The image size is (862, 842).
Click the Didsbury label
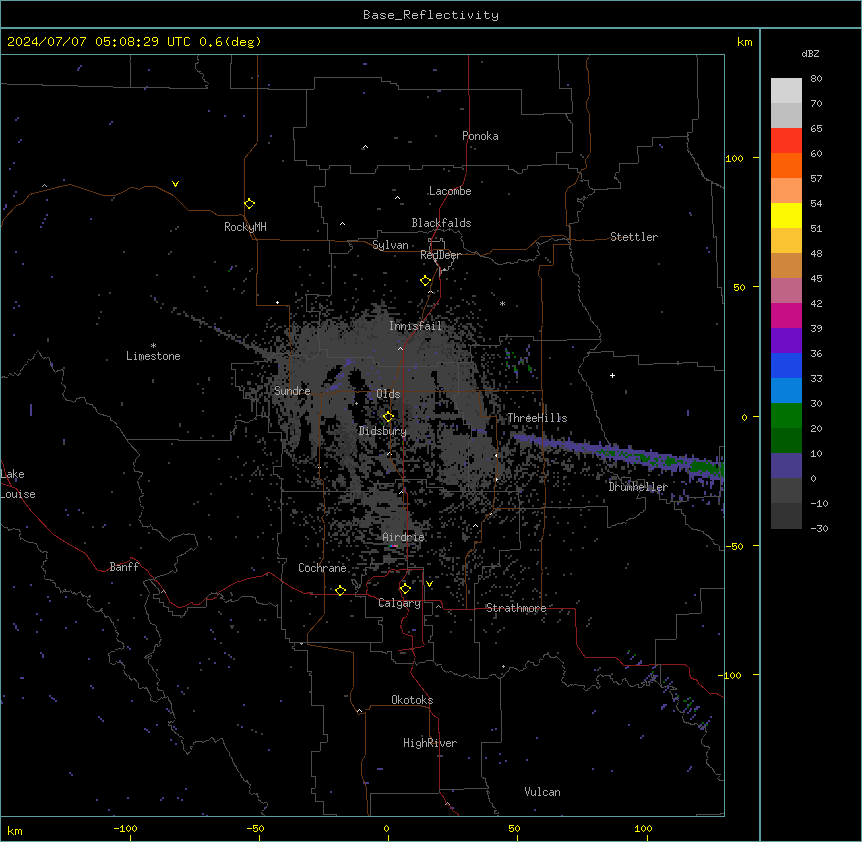pos(383,431)
